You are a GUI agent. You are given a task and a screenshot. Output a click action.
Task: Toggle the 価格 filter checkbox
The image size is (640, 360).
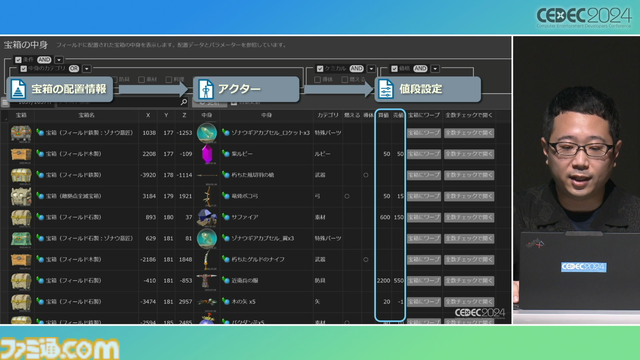pos(394,69)
